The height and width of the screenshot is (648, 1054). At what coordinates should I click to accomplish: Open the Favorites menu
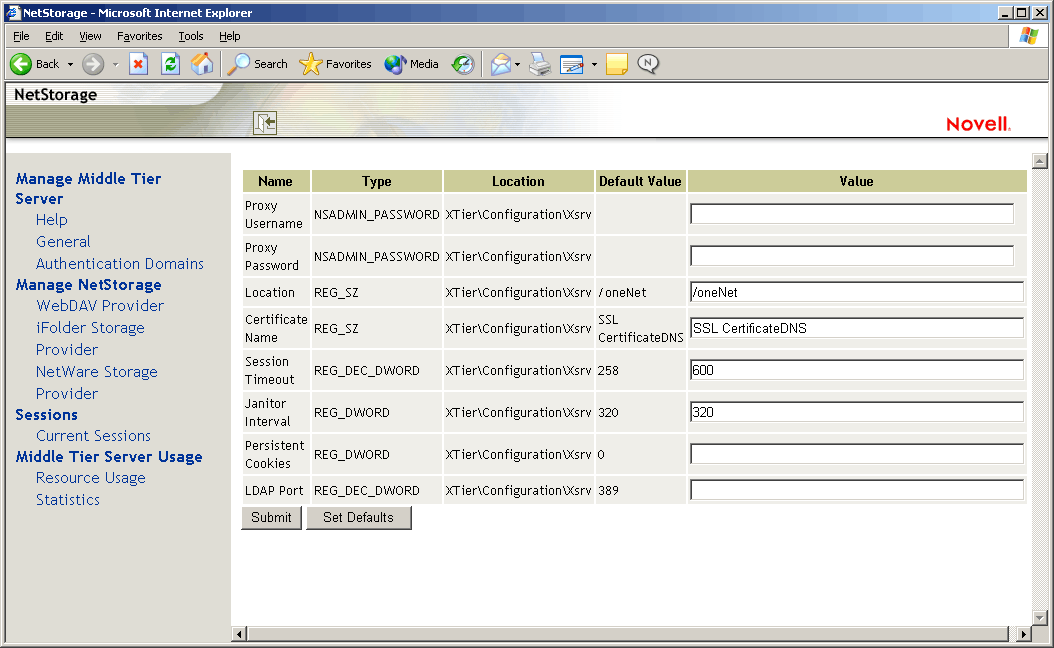pos(139,35)
